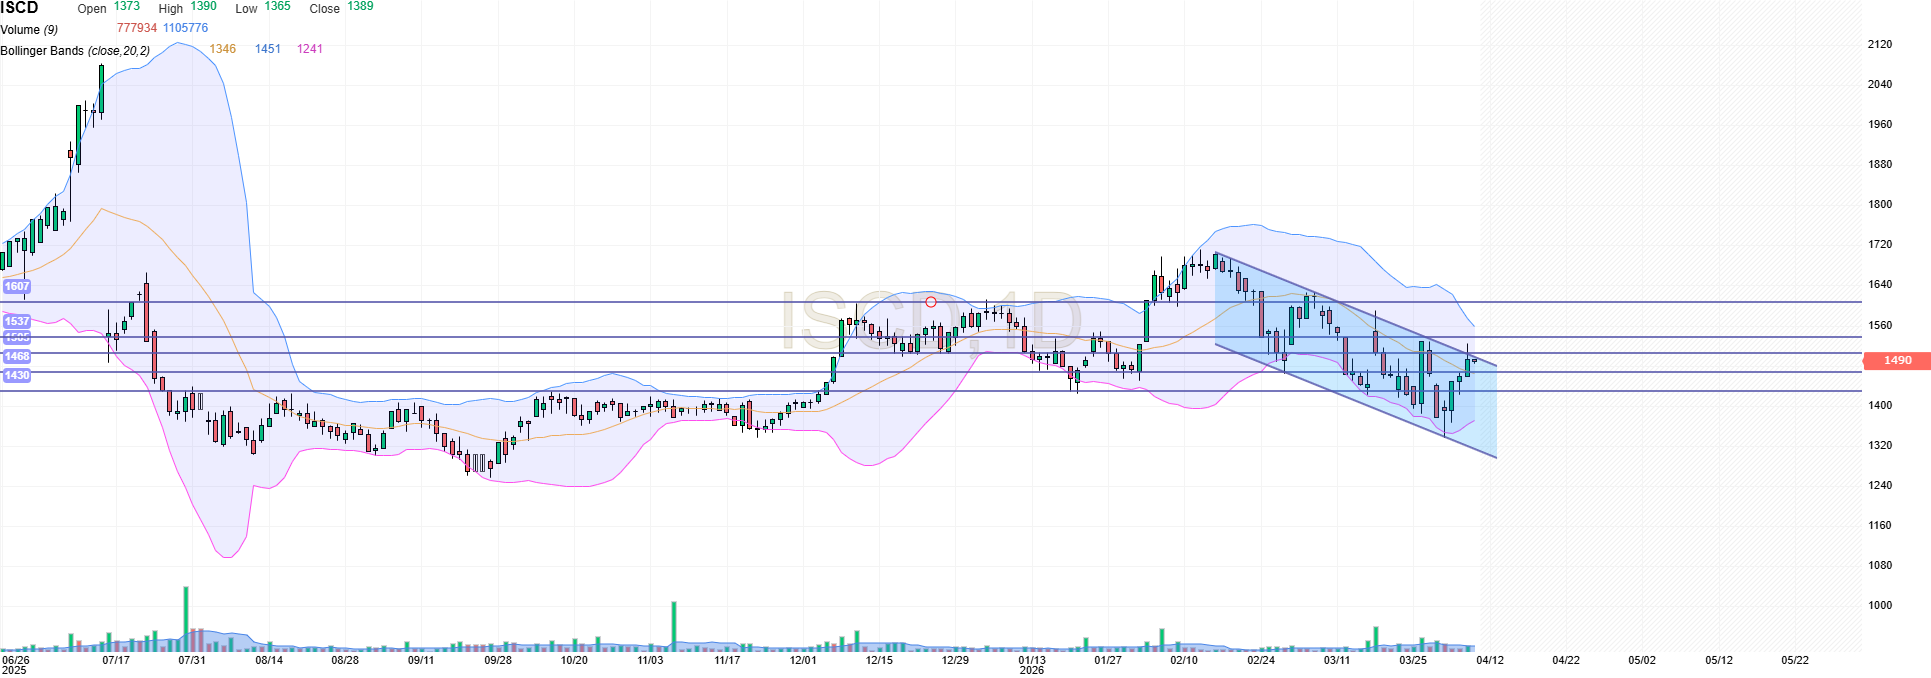The height and width of the screenshot is (678, 1931).
Task: Select the 1537 horizontal line label
Action: [17, 321]
